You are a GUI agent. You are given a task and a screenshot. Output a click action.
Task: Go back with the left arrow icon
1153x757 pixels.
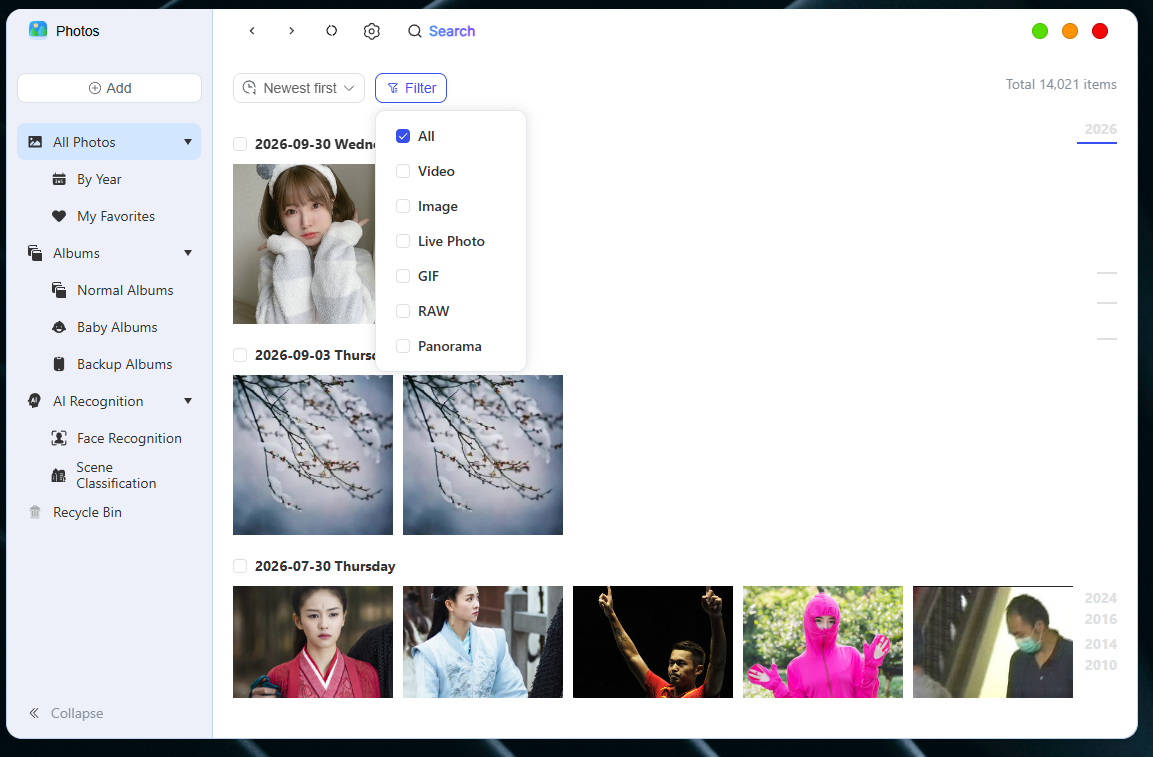coord(252,31)
